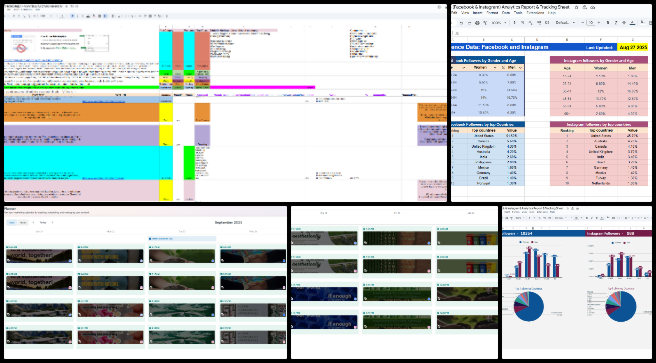This screenshot has height=363, width=656.
Task: Increase font size with the plus button
Action: [x=599, y=23]
